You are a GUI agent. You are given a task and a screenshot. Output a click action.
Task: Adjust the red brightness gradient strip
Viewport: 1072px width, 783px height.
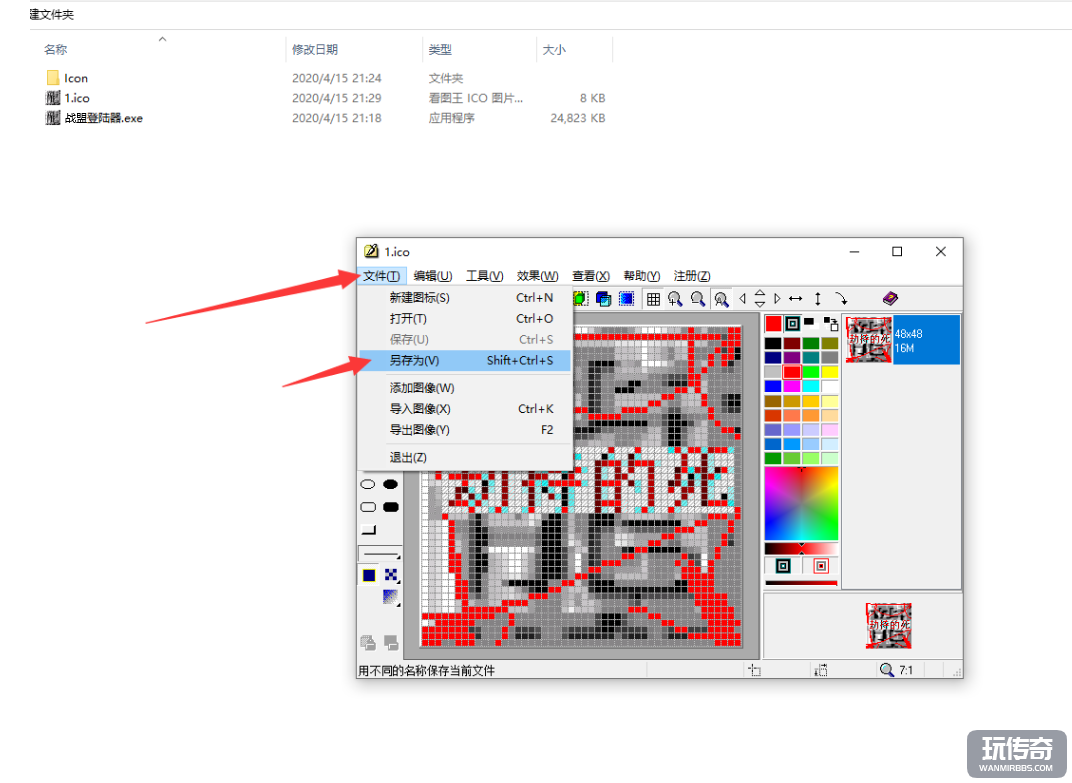tap(801, 549)
